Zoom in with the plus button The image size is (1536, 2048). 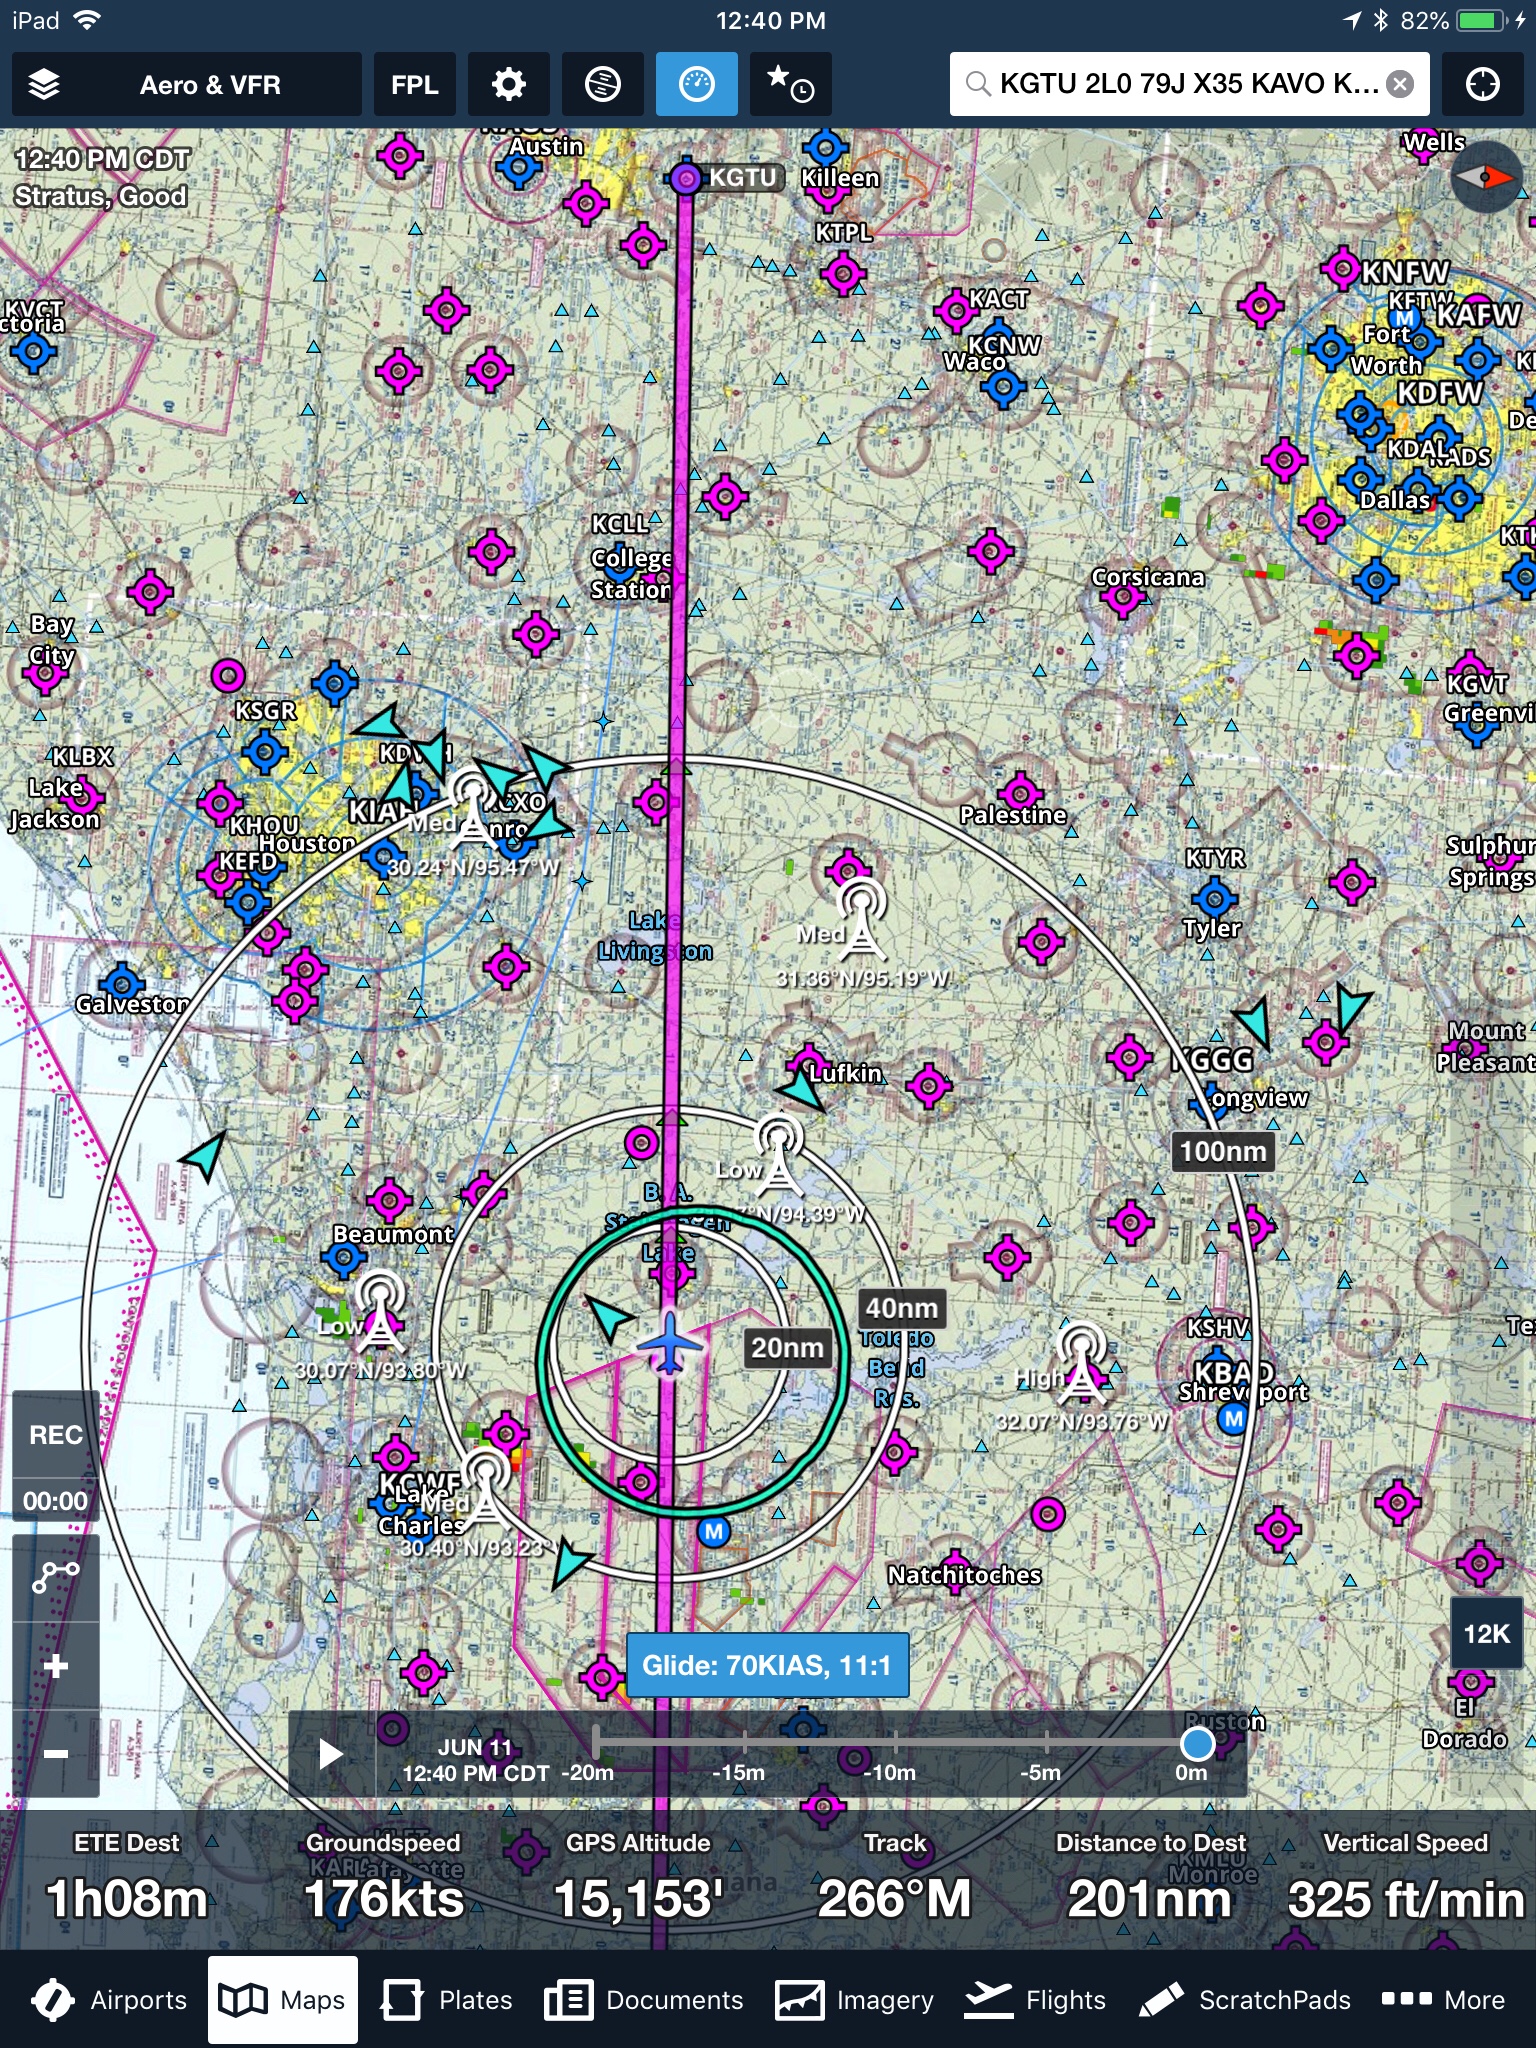tap(56, 1666)
